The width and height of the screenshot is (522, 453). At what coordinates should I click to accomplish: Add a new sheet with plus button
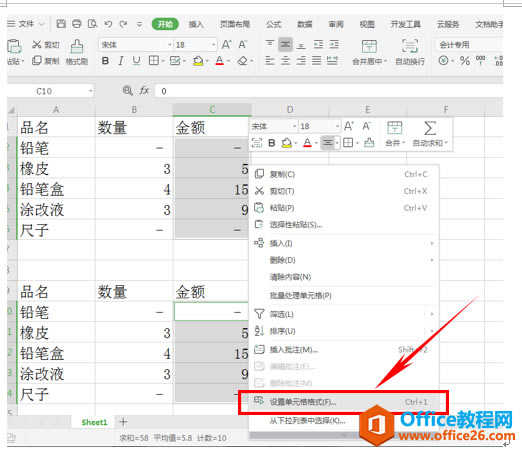pos(123,422)
